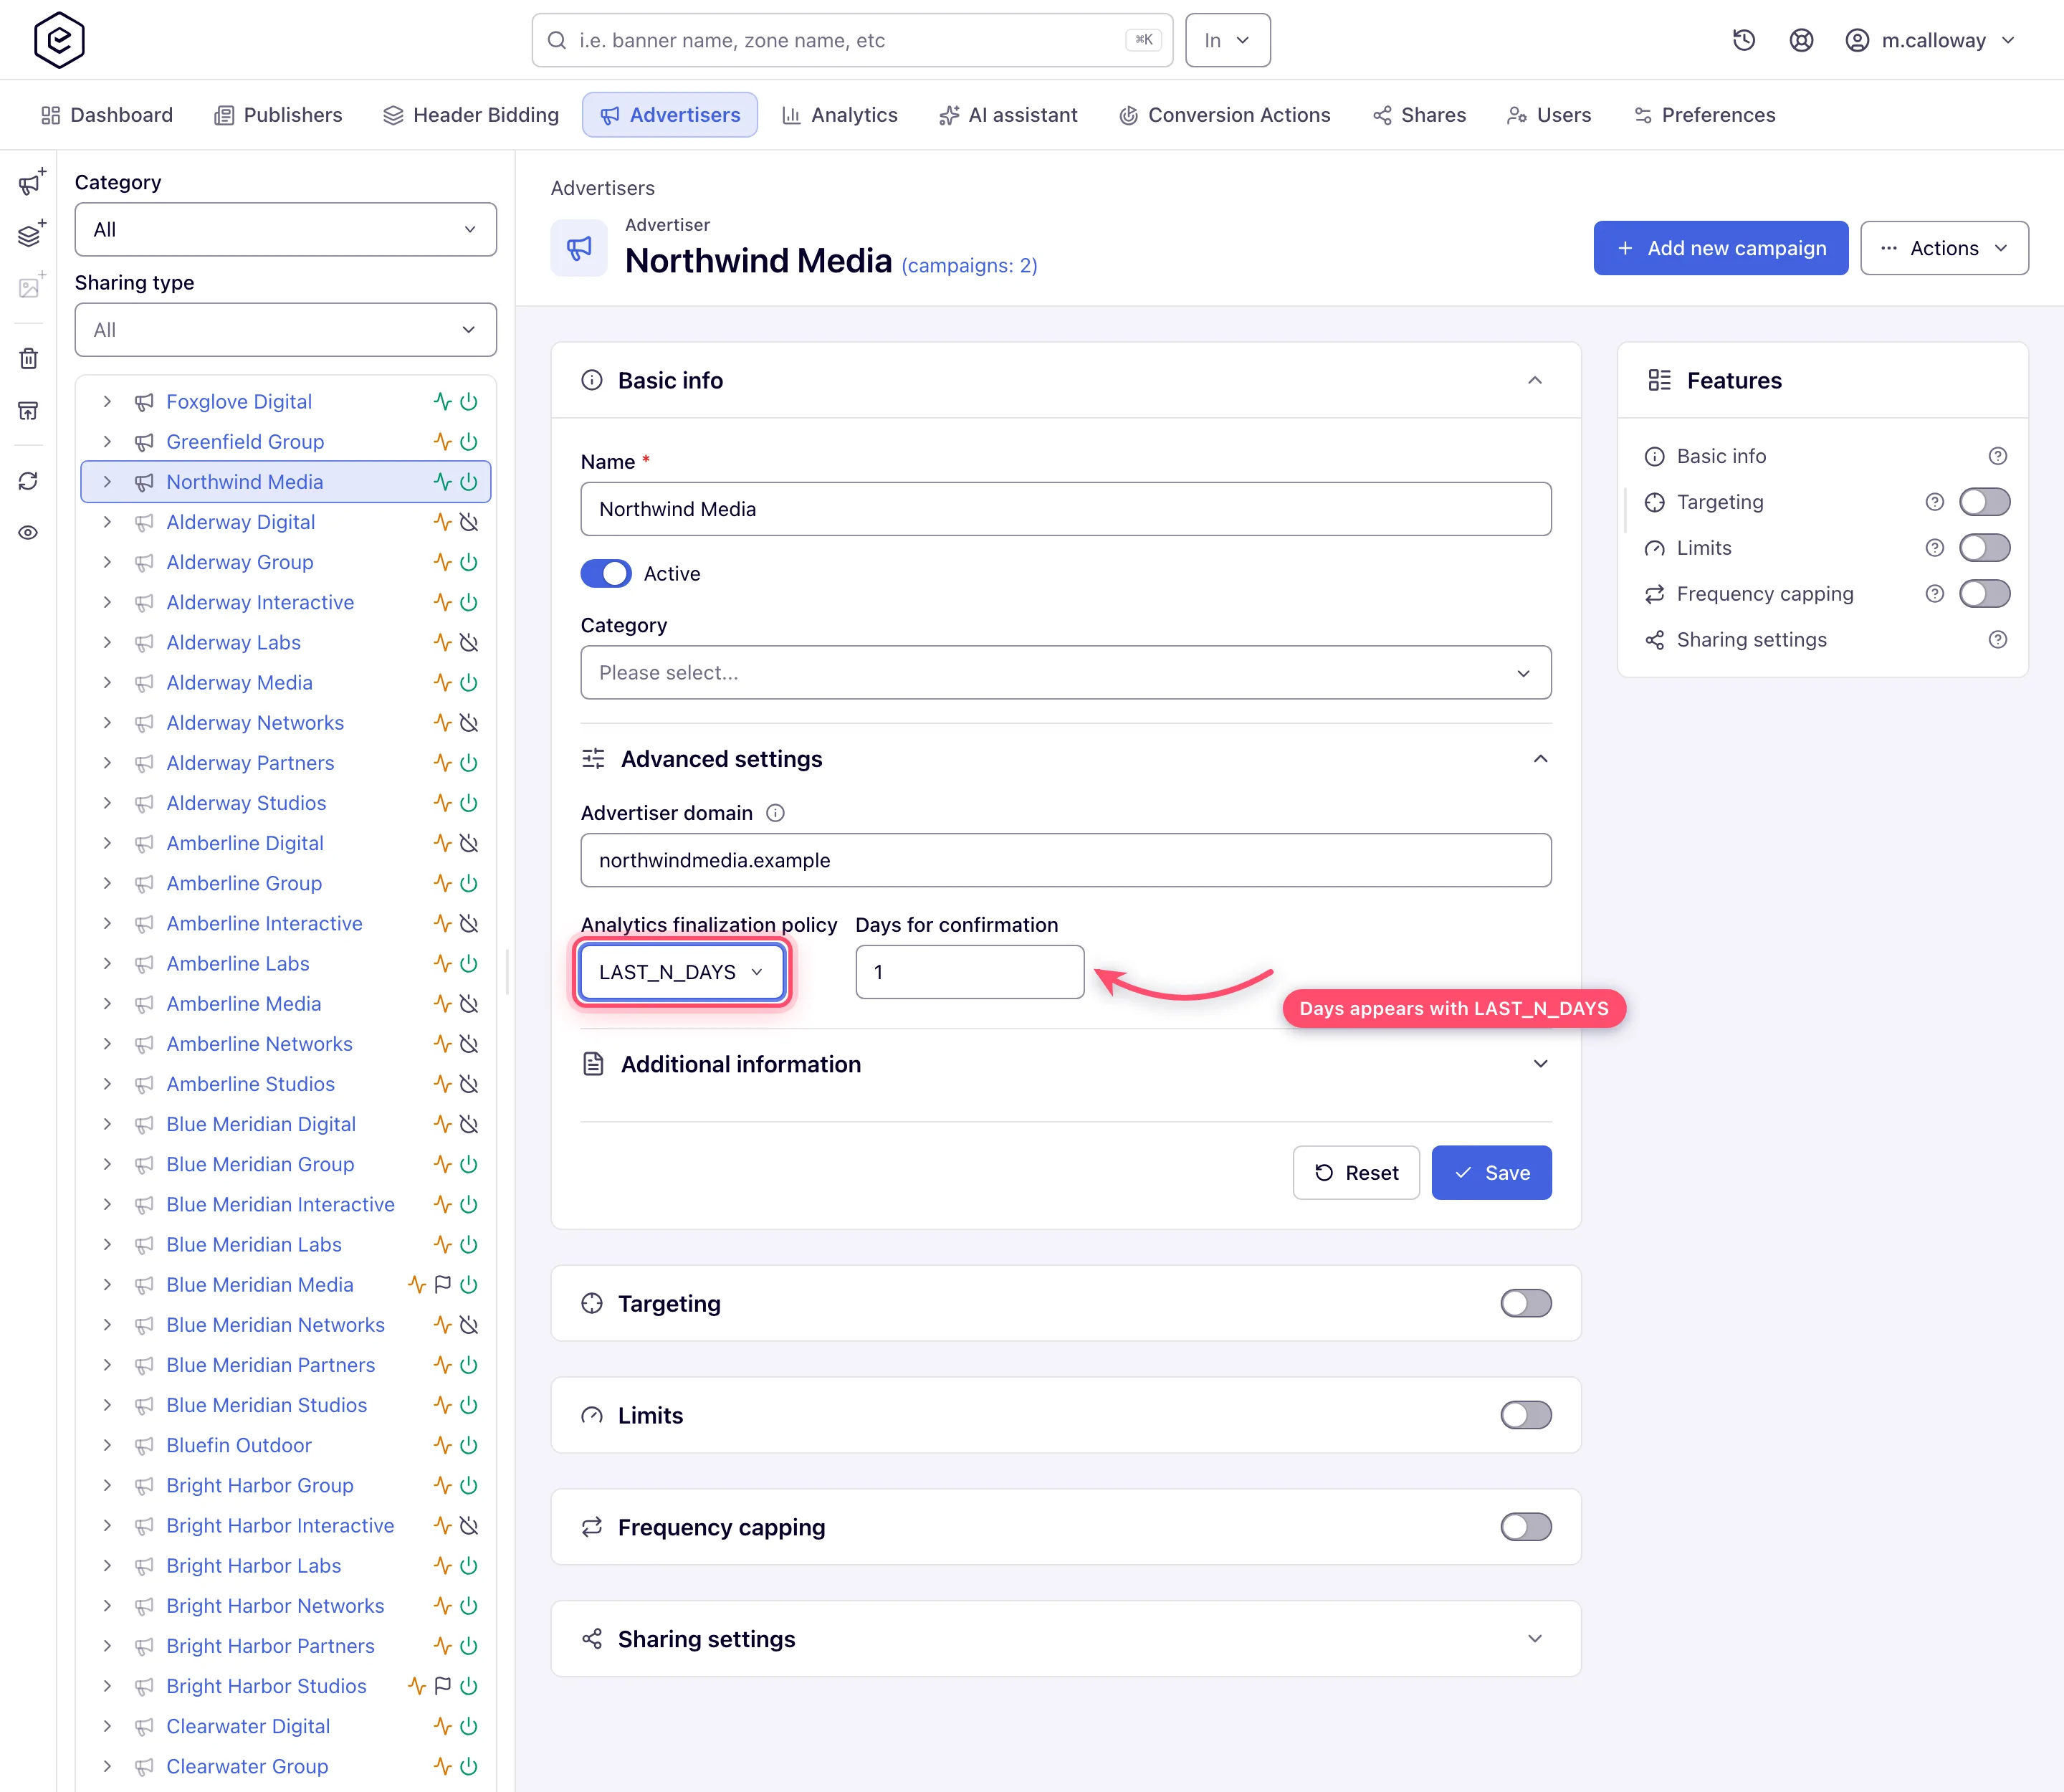
Task: Expand the Alderway Group tree row
Action: 107,562
